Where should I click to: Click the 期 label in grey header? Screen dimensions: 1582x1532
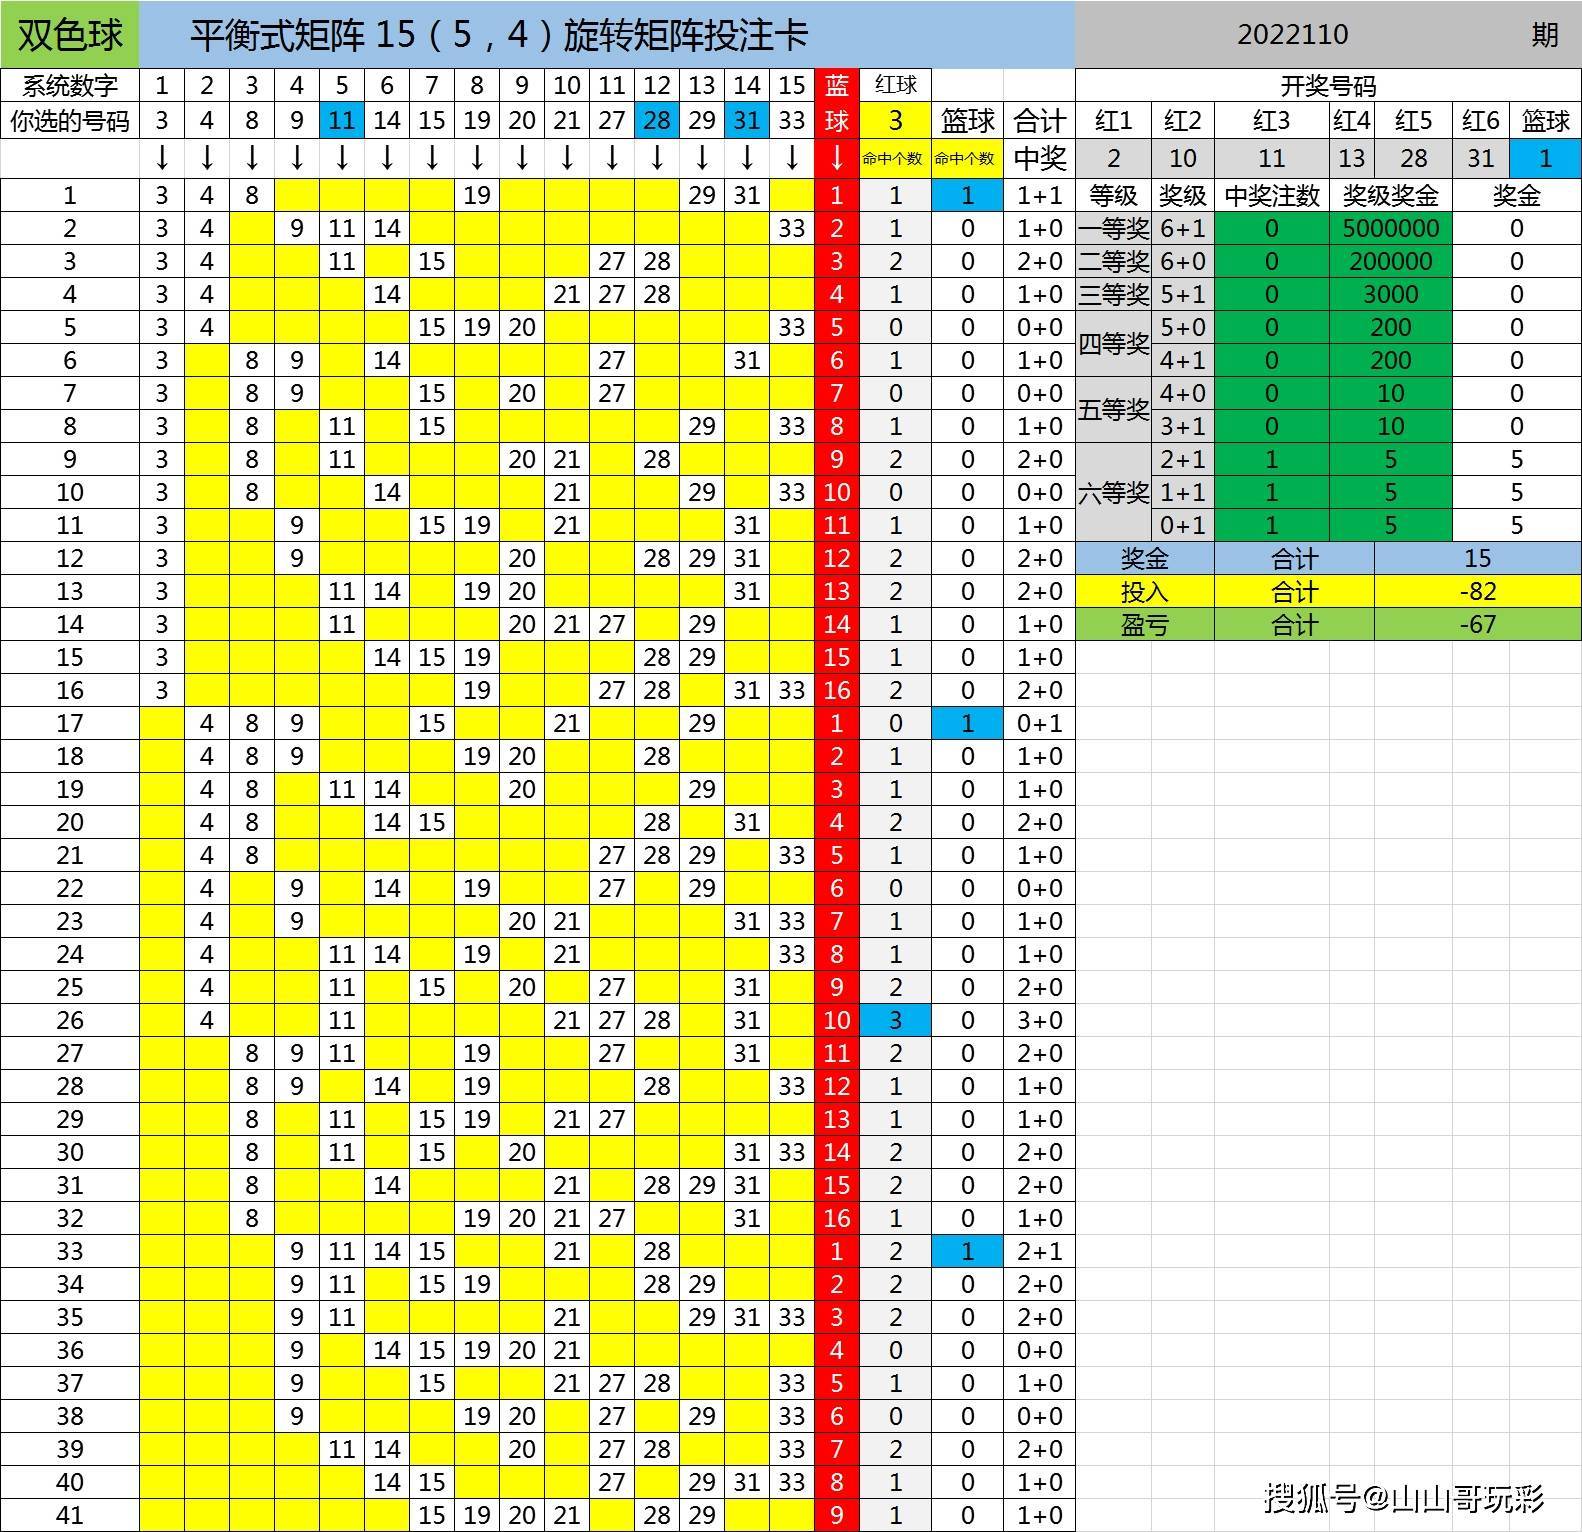pyautogui.click(x=1545, y=35)
